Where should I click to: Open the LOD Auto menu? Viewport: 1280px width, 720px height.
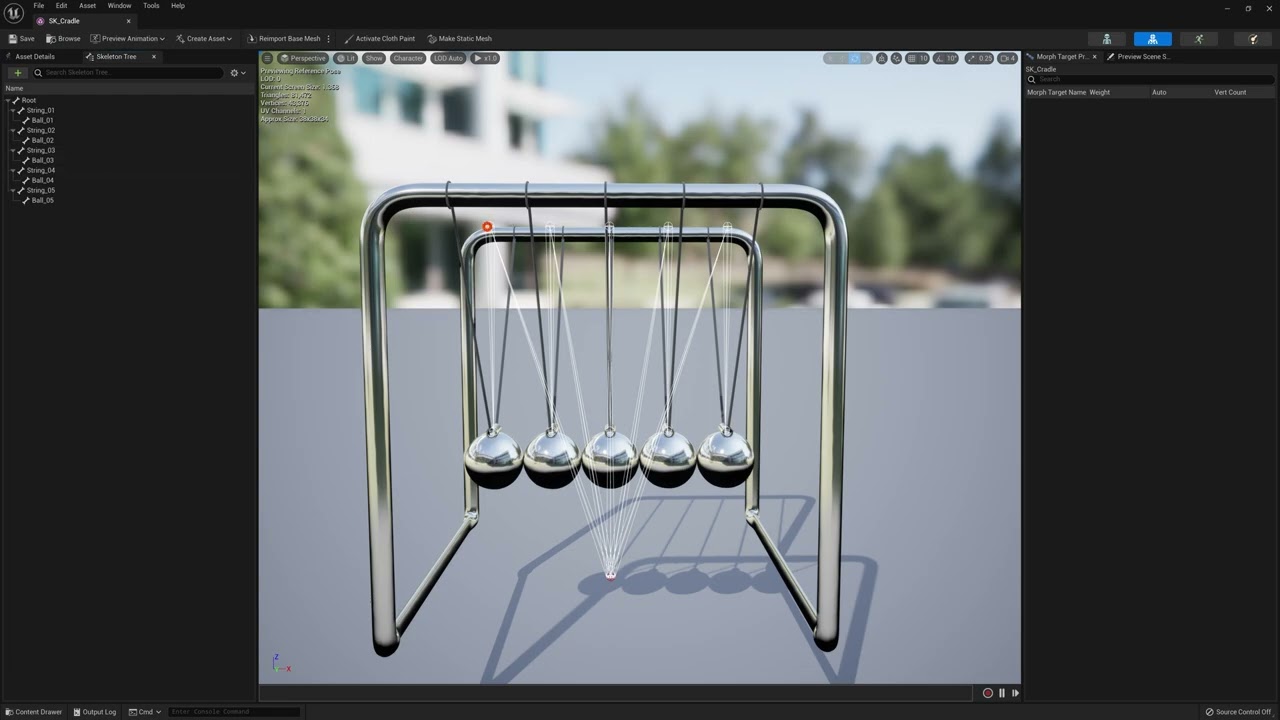pos(448,58)
